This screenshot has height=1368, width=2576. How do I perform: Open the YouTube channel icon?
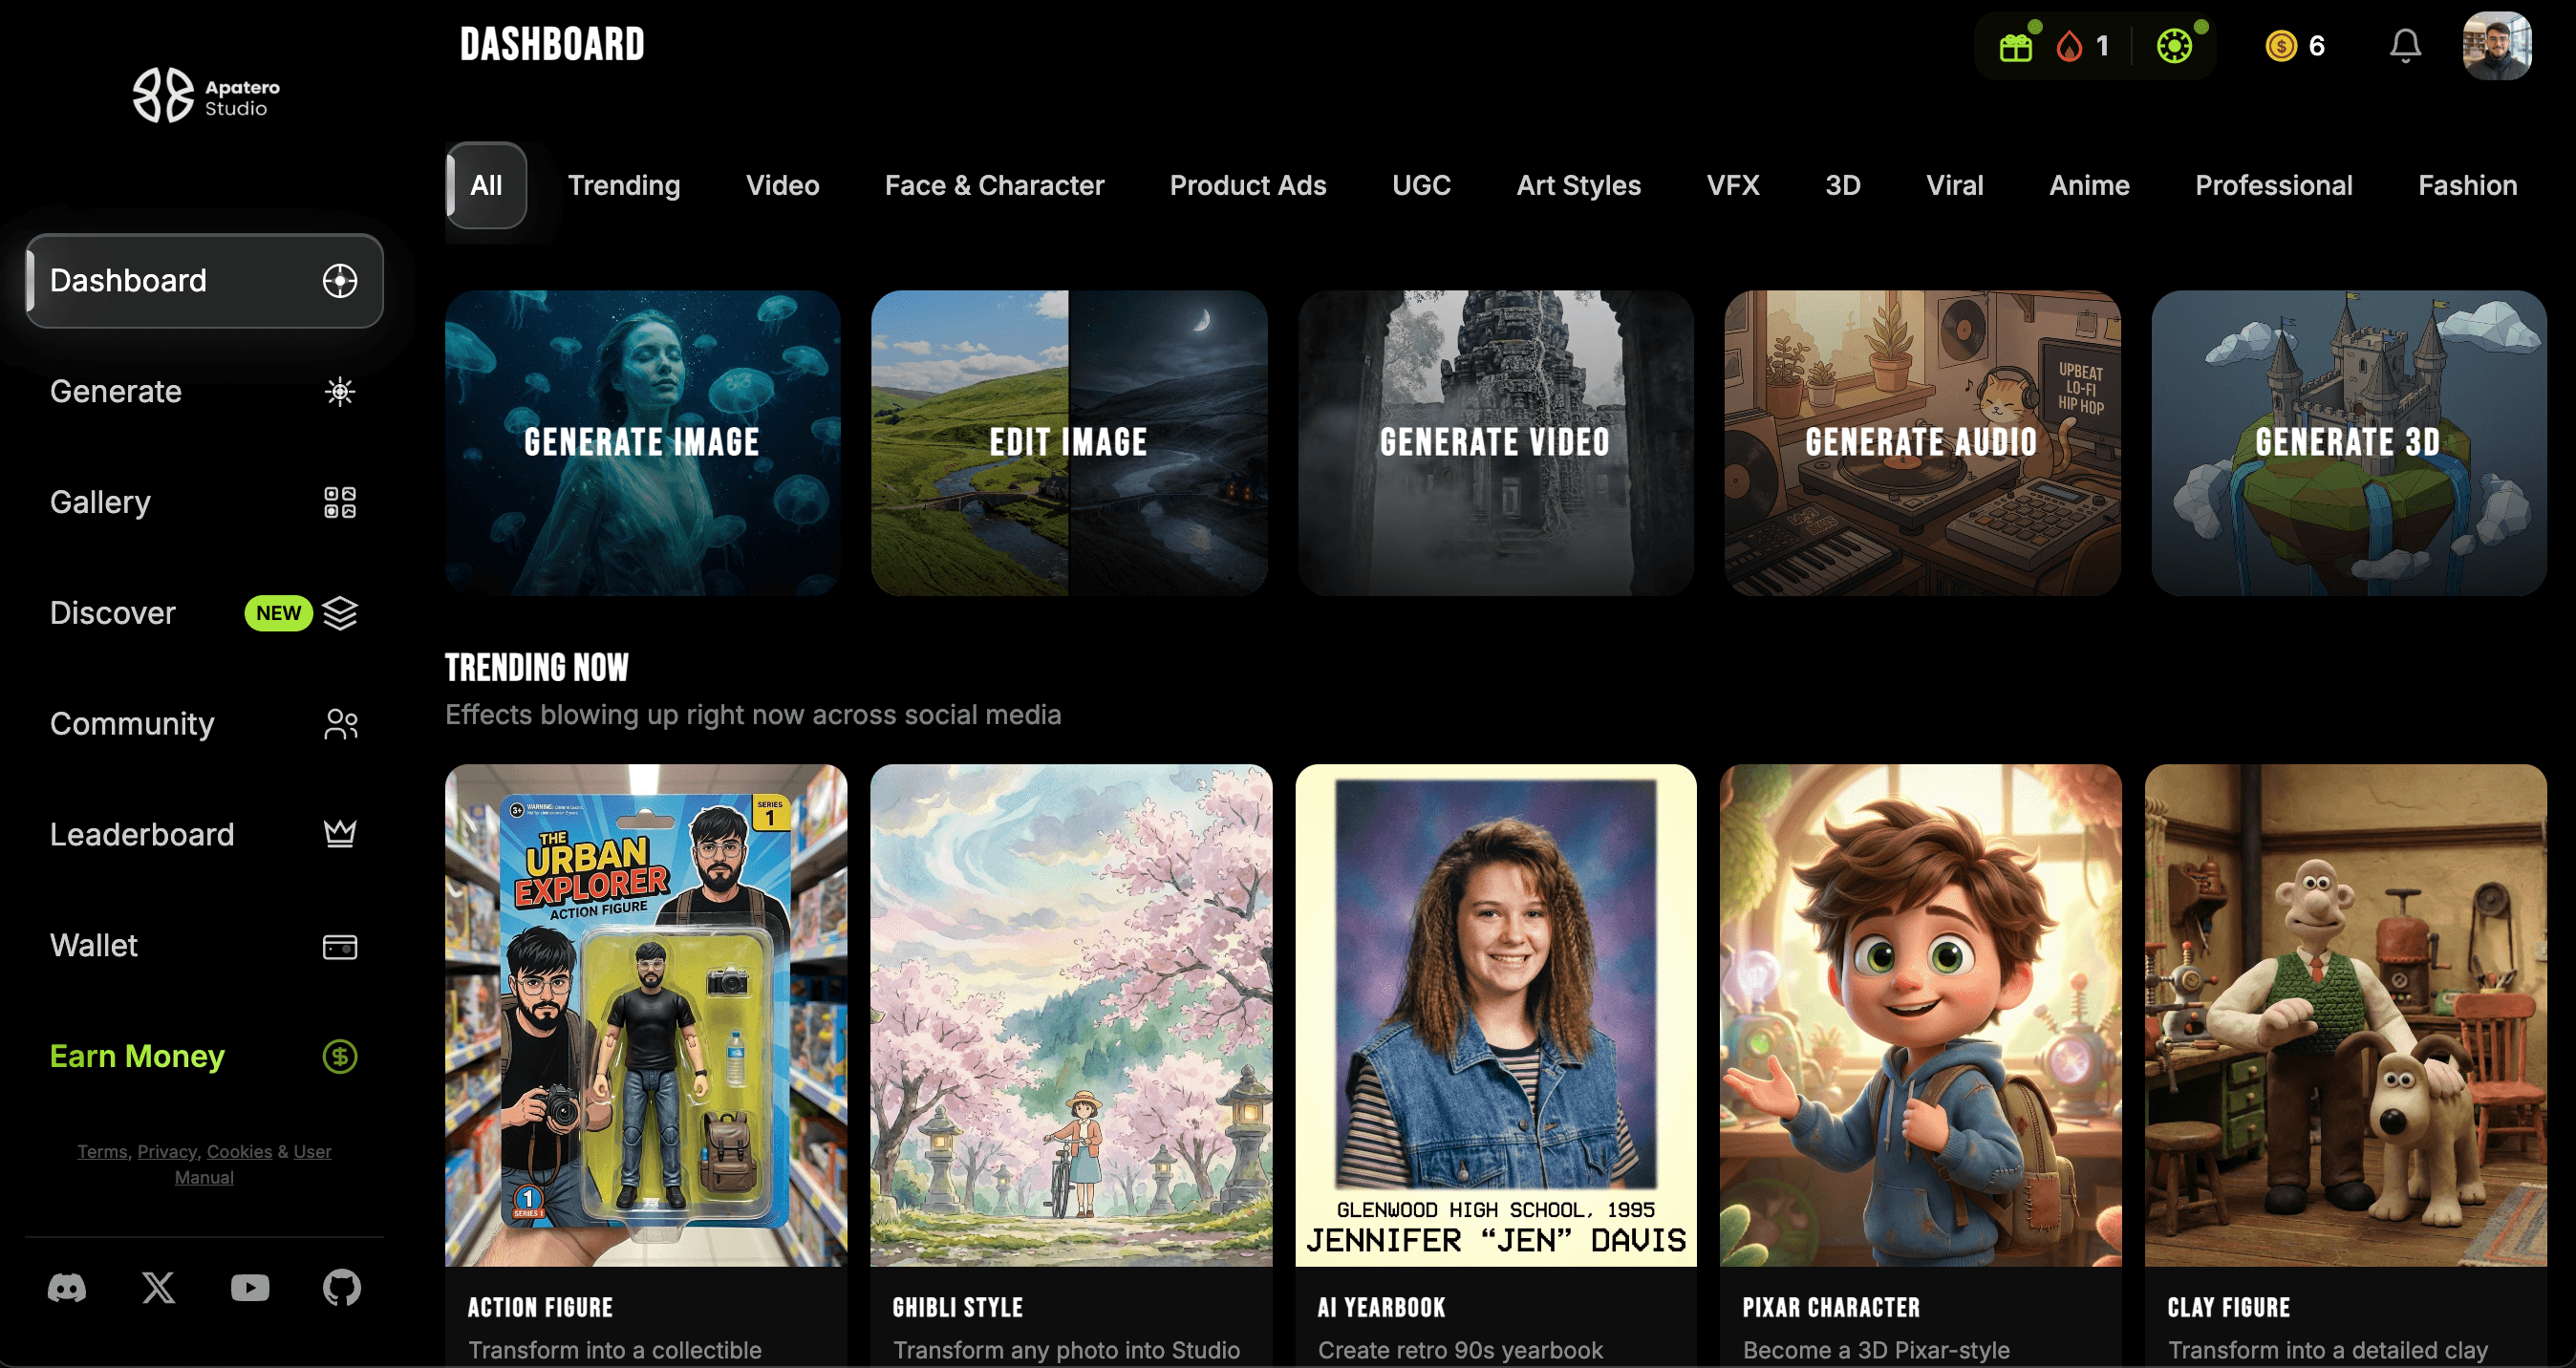250,1288
